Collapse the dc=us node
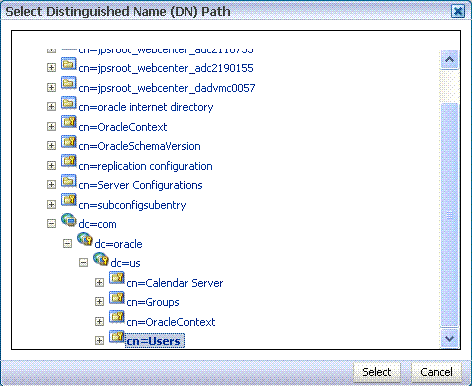Viewport: 472px width, 386px height. coord(83,263)
